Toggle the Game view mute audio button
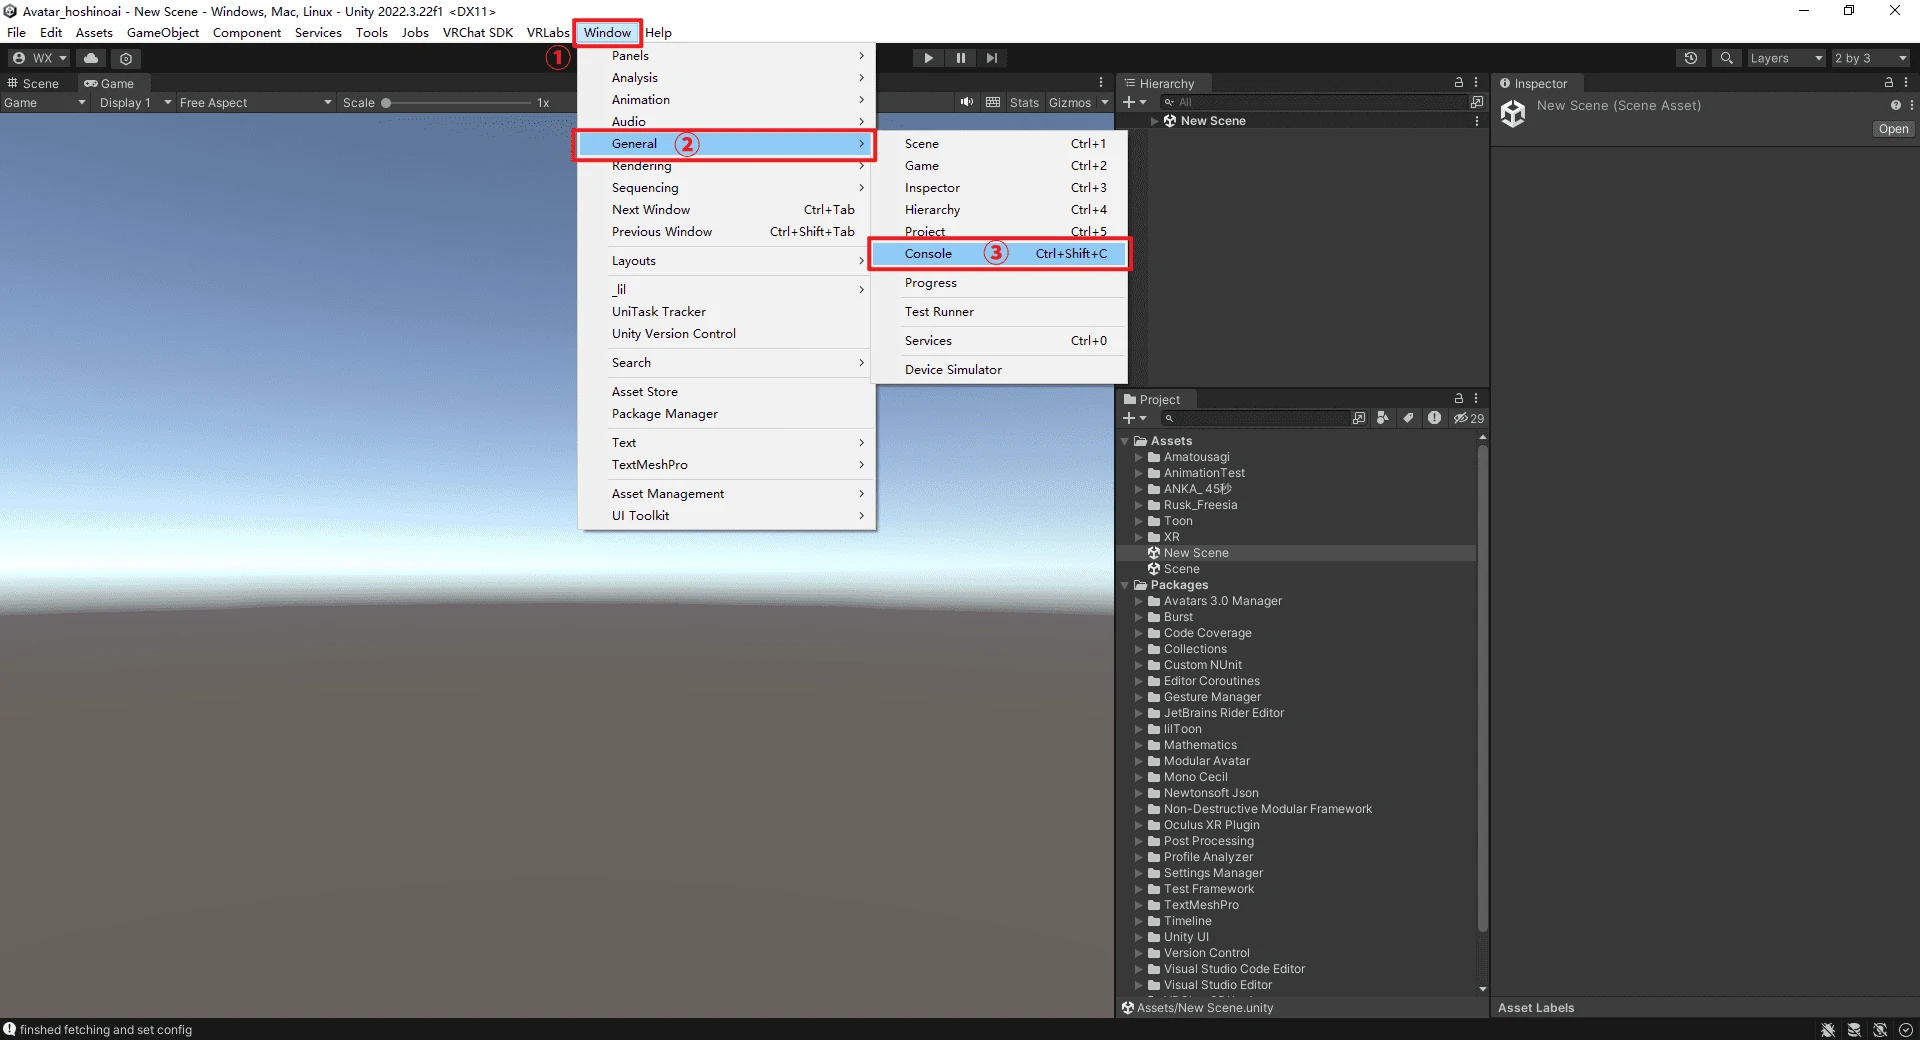This screenshot has width=1920, height=1040. tap(966, 102)
